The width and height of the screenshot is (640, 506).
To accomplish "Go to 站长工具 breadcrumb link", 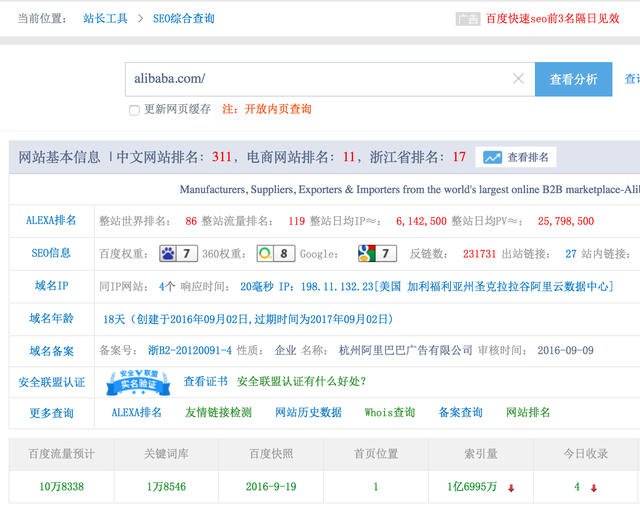I will [105, 18].
